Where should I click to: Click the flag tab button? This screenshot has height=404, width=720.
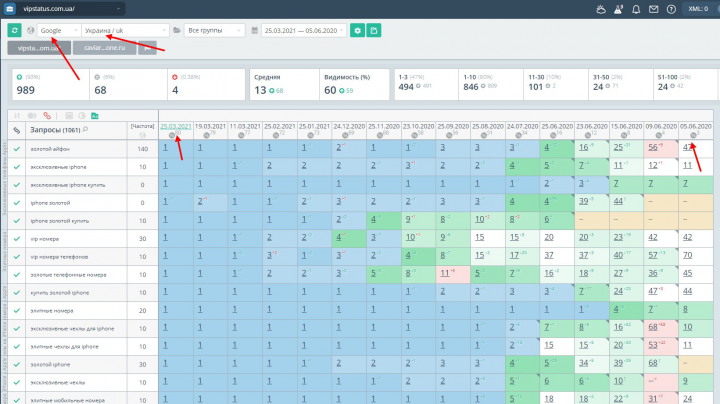147,48
